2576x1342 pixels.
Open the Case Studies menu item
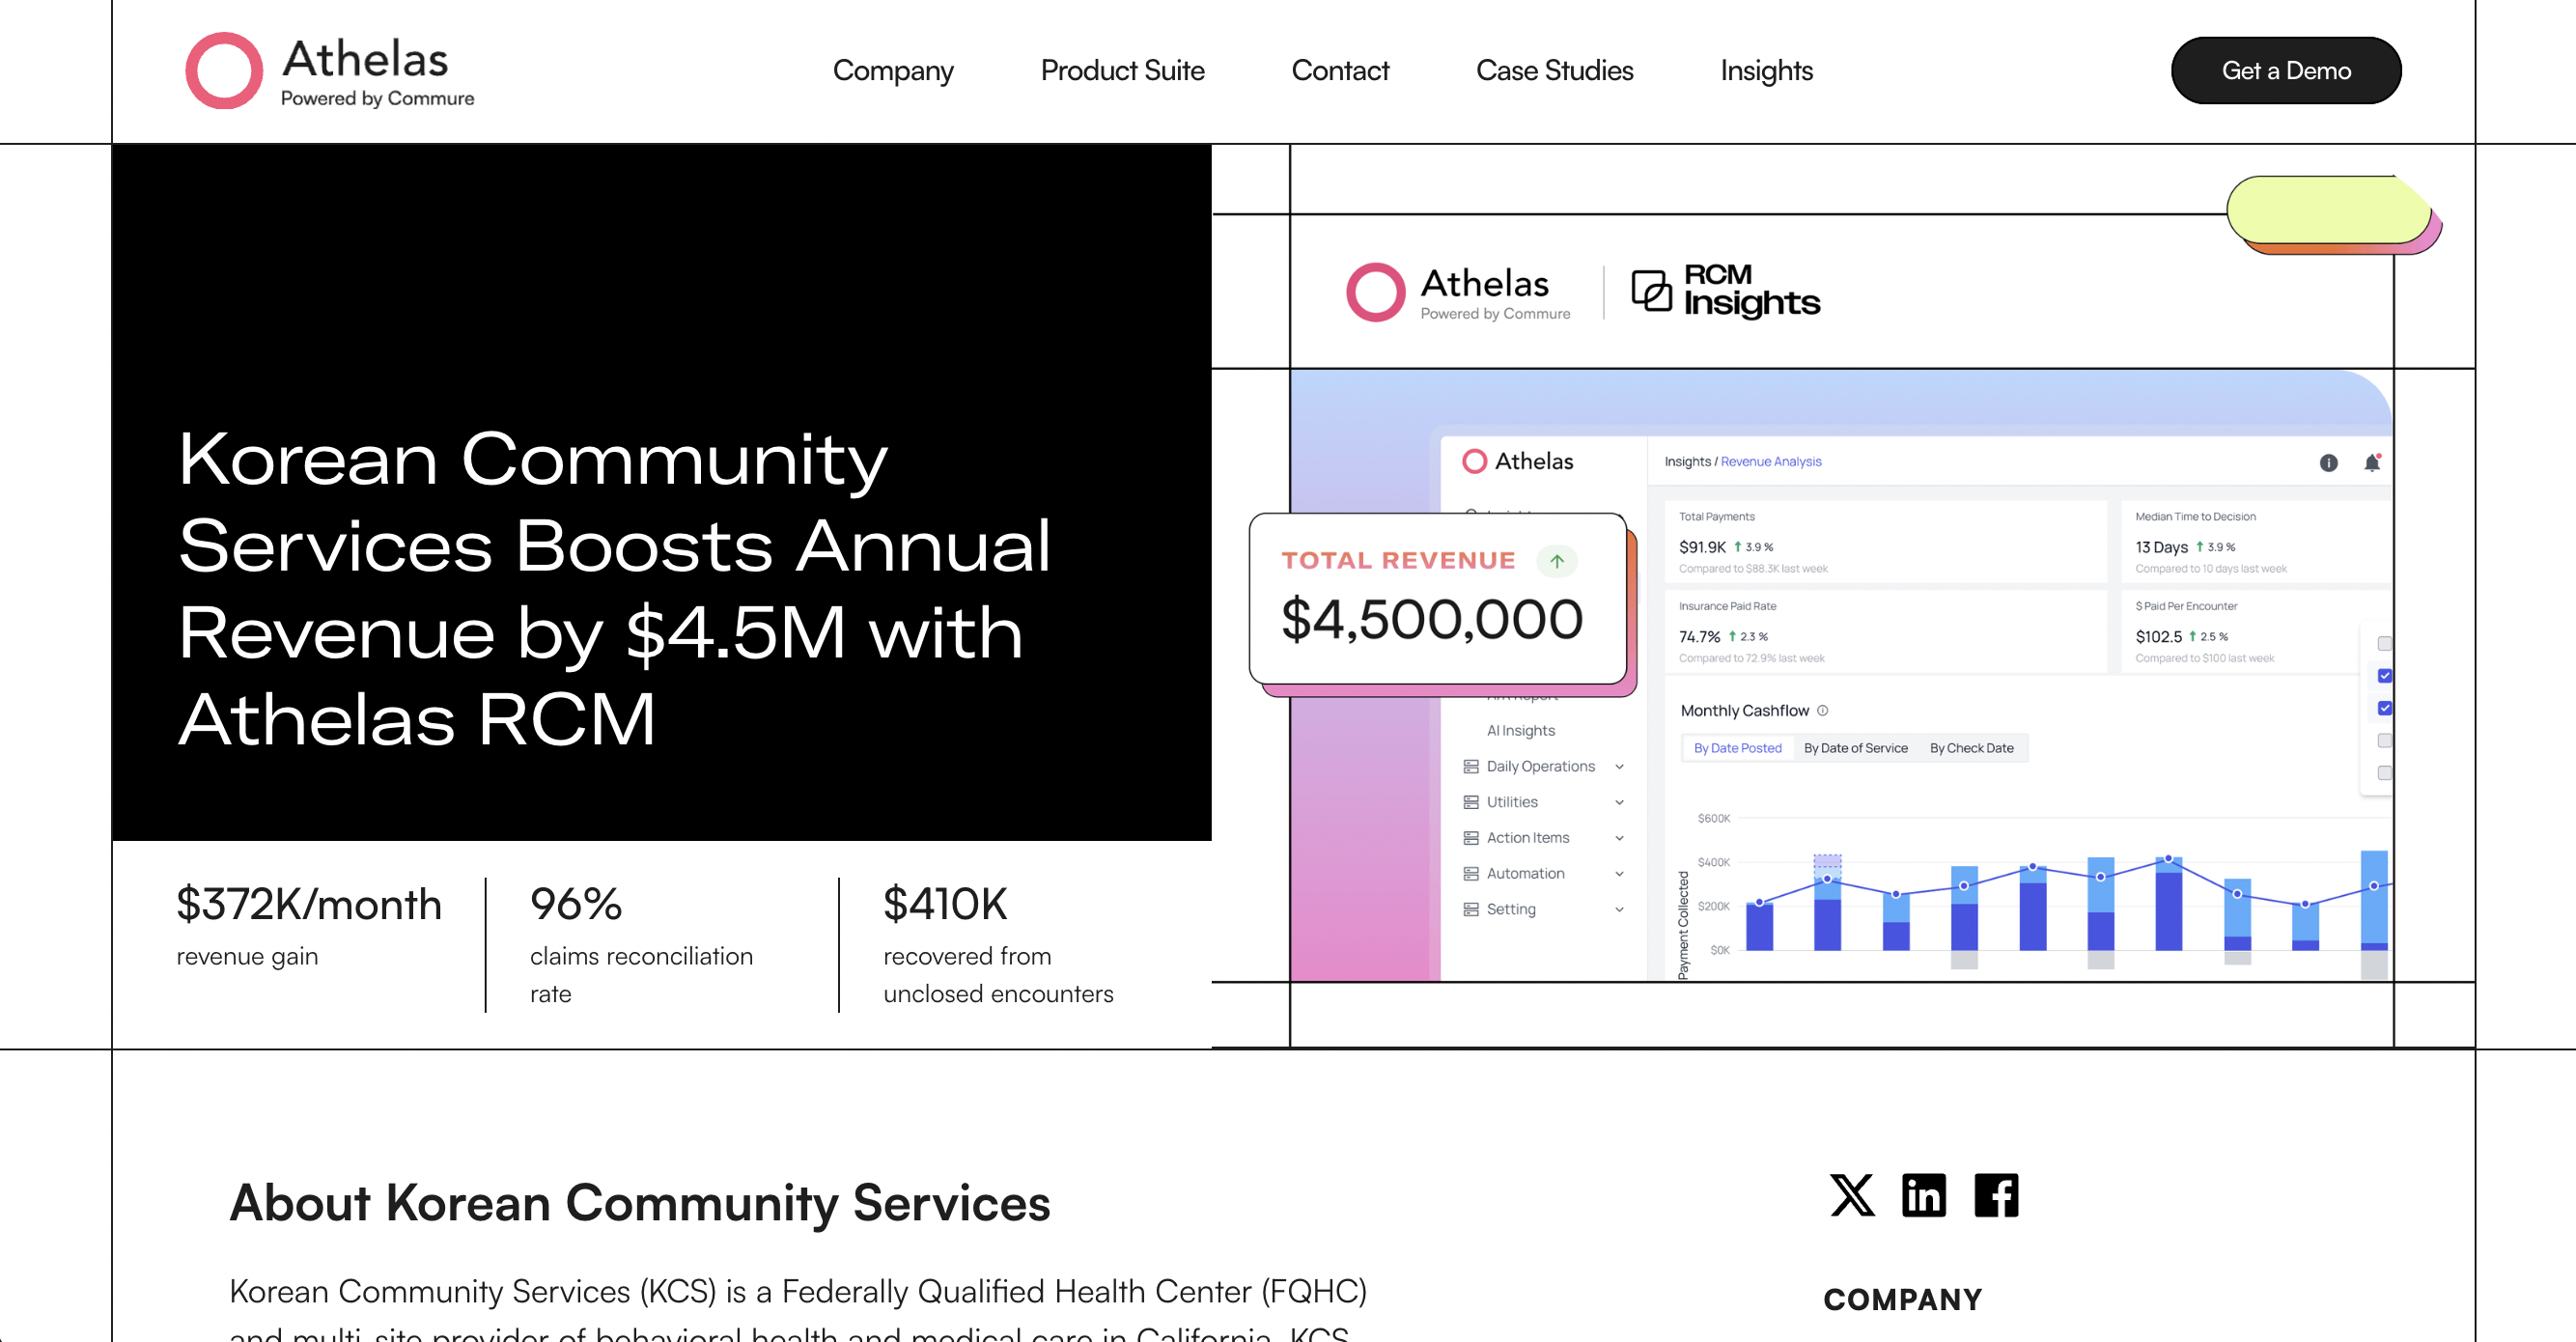(x=1554, y=71)
